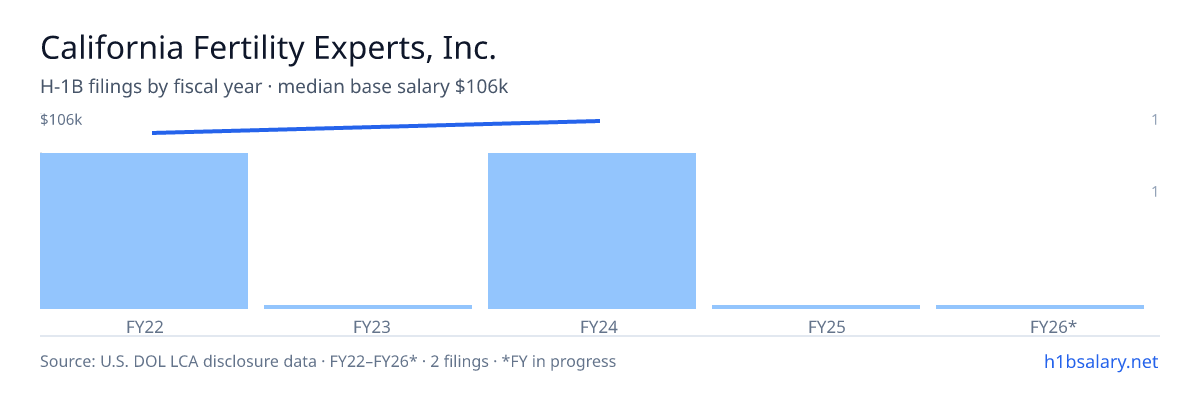The width and height of the screenshot is (1200, 400).
Task: Click the small FY23 bar
Action: coord(368,307)
